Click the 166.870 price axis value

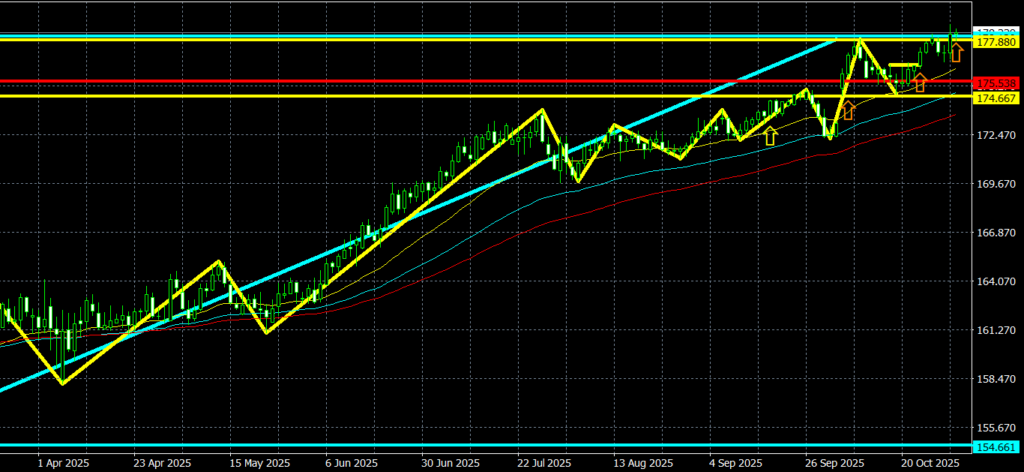coord(996,233)
